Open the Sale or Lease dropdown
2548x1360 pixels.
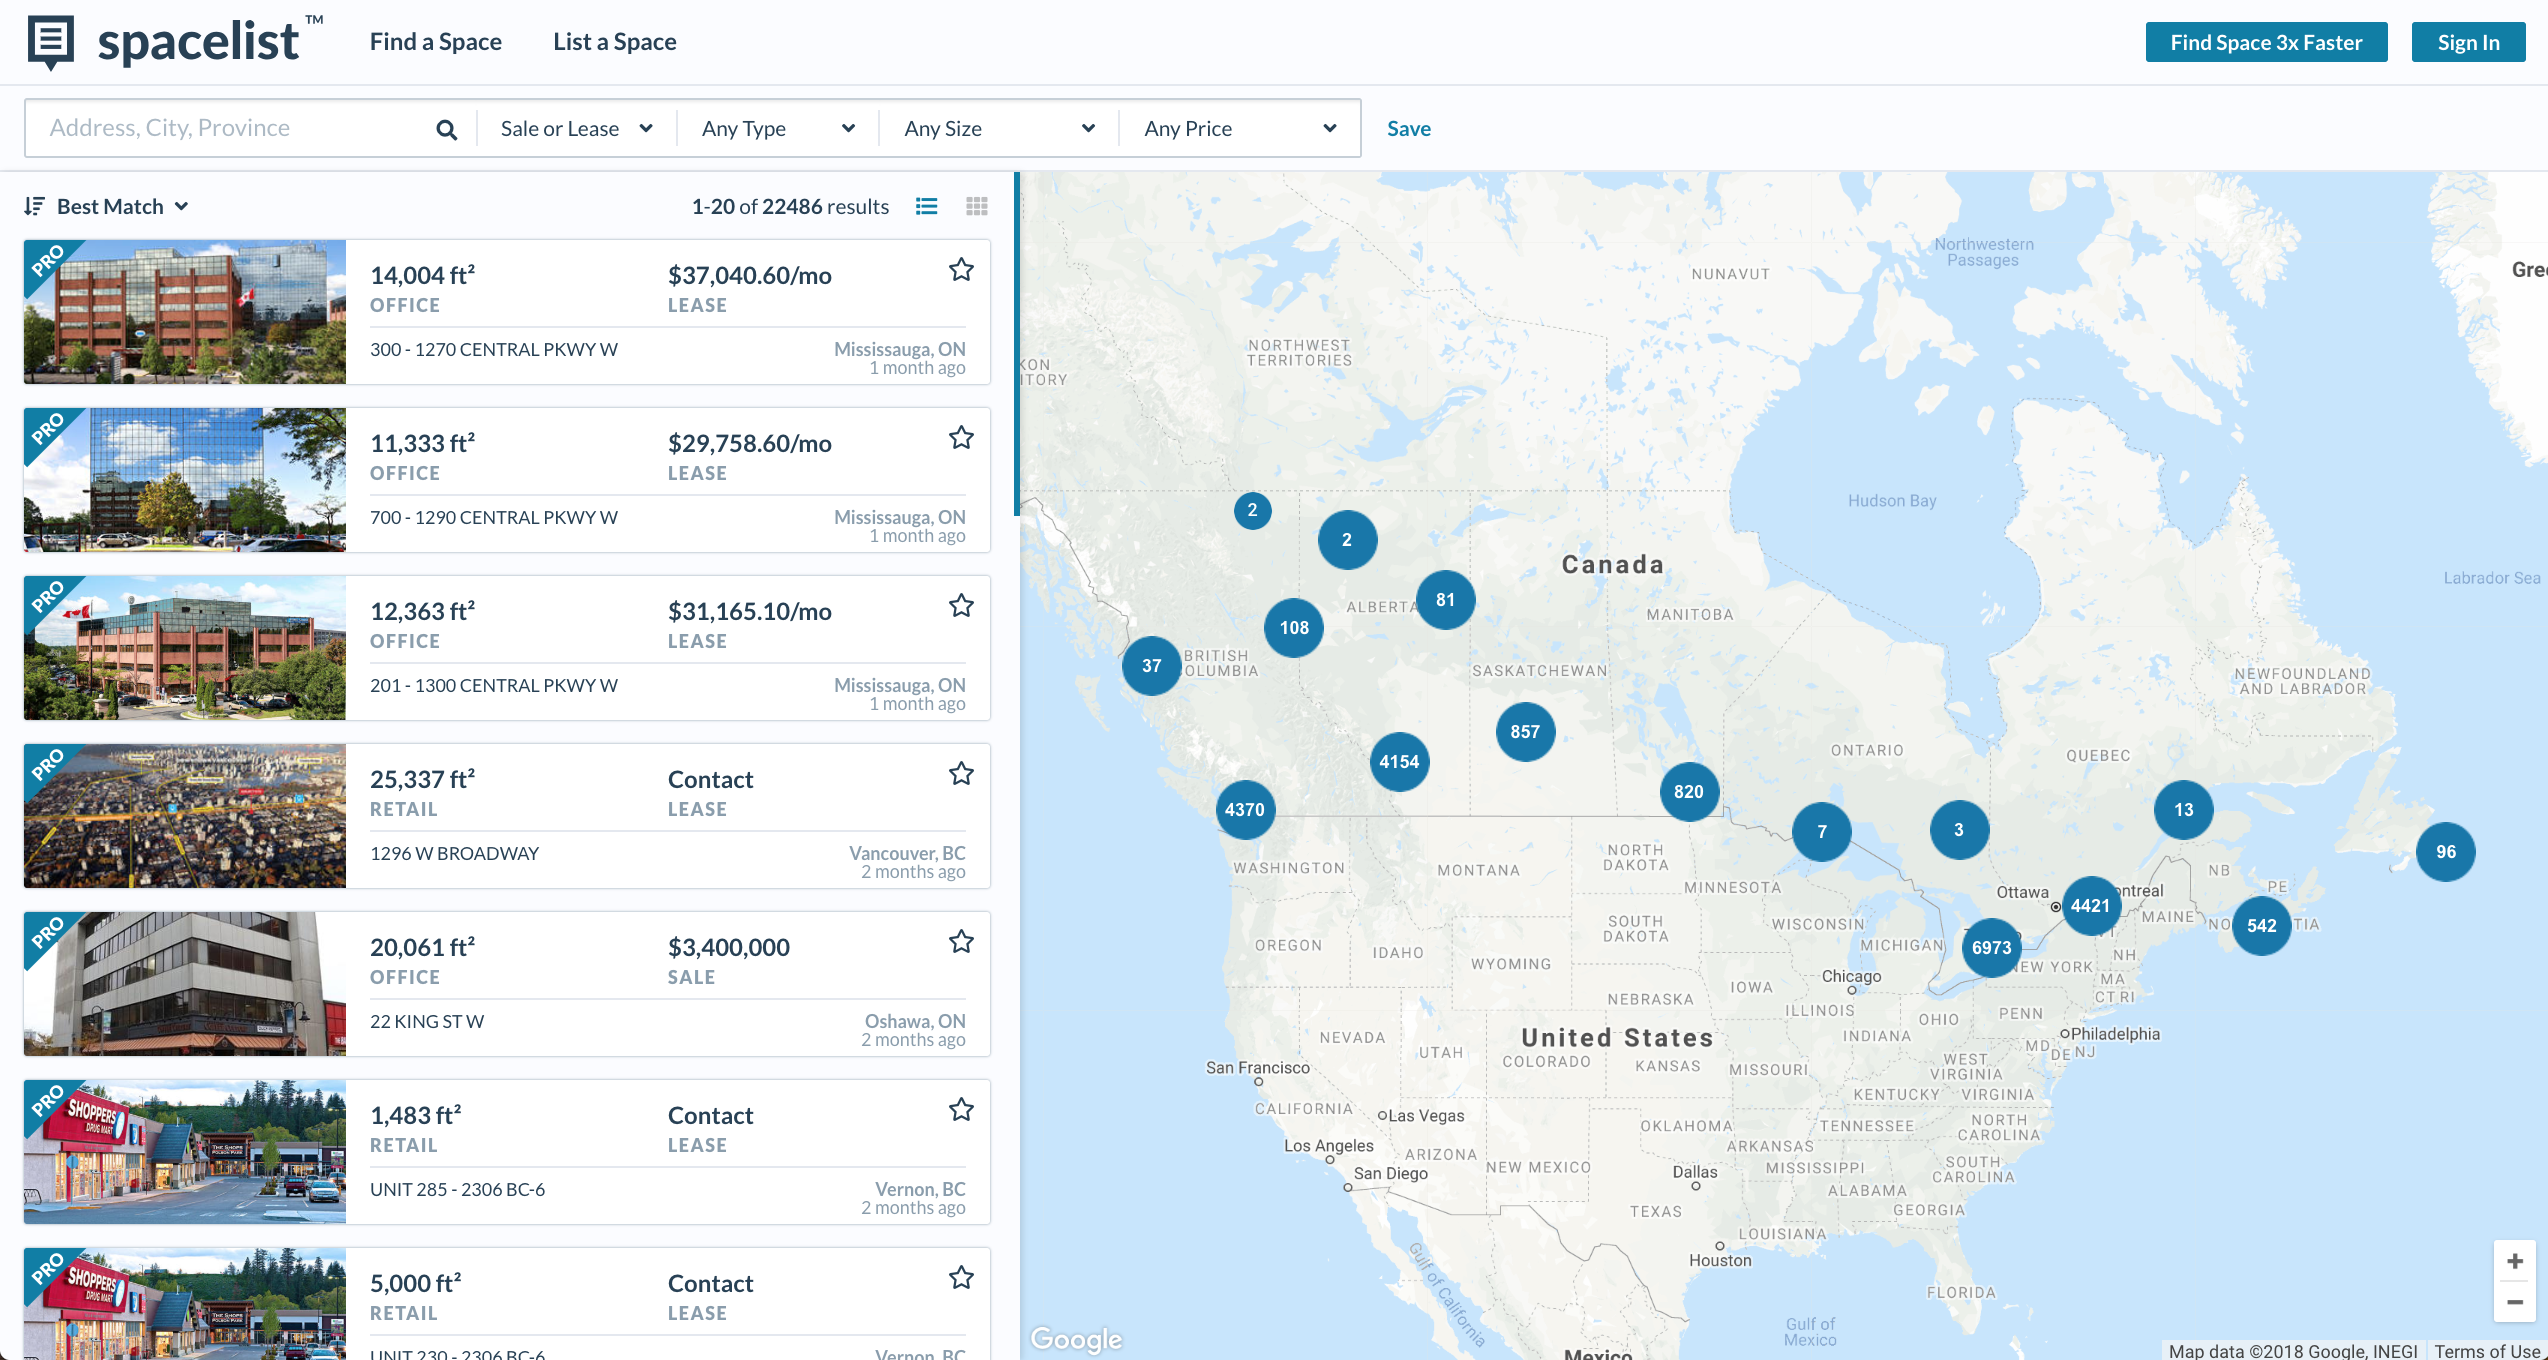[576, 129]
